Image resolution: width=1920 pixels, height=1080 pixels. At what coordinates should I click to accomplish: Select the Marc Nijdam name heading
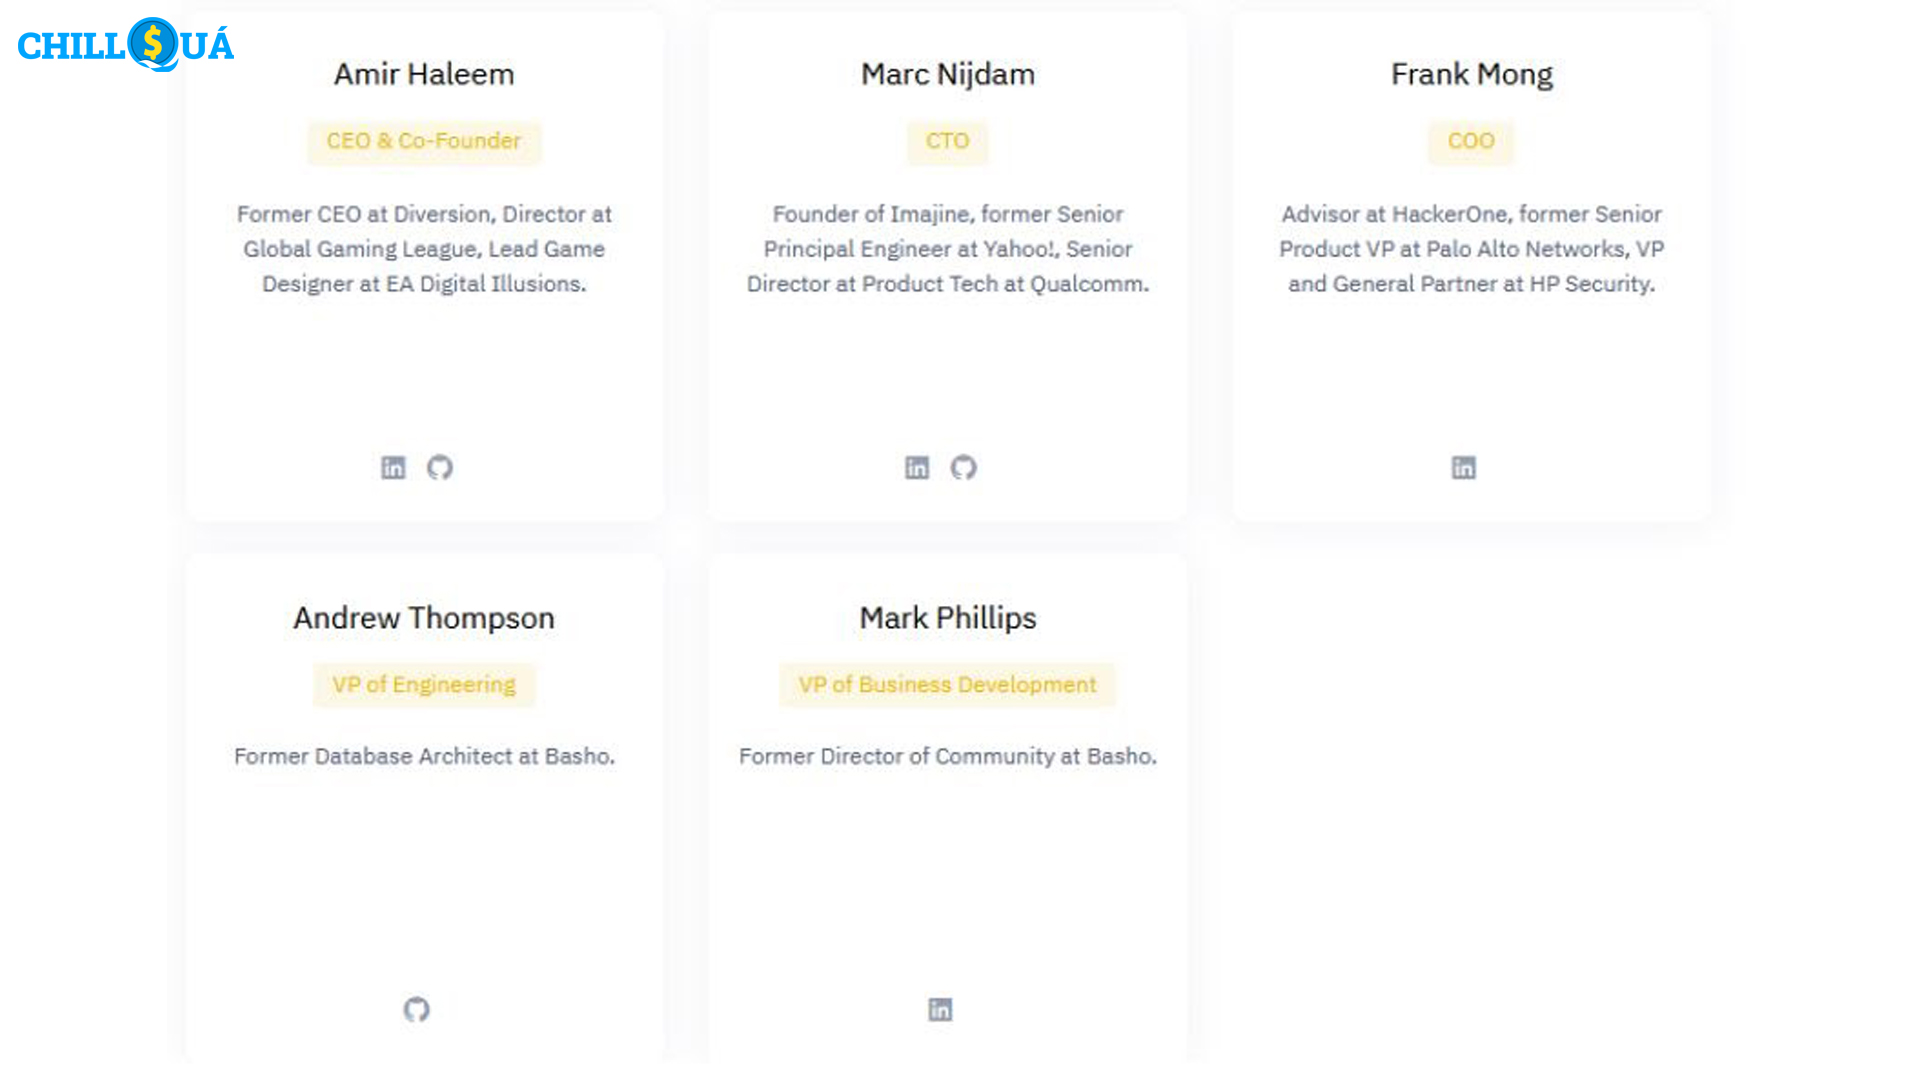pos(948,74)
